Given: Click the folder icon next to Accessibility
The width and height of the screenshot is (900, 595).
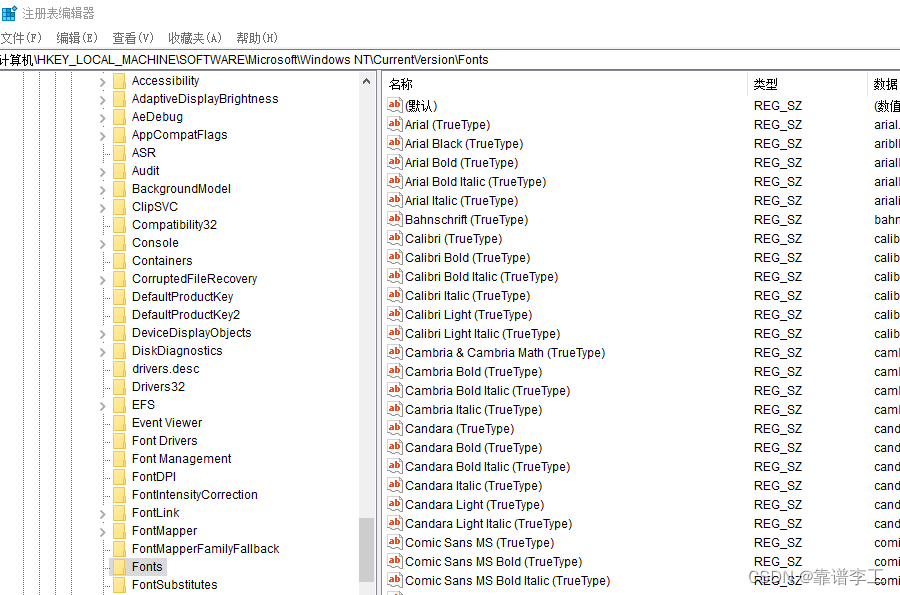Looking at the screenshot, I should click(x=119, y=81).
